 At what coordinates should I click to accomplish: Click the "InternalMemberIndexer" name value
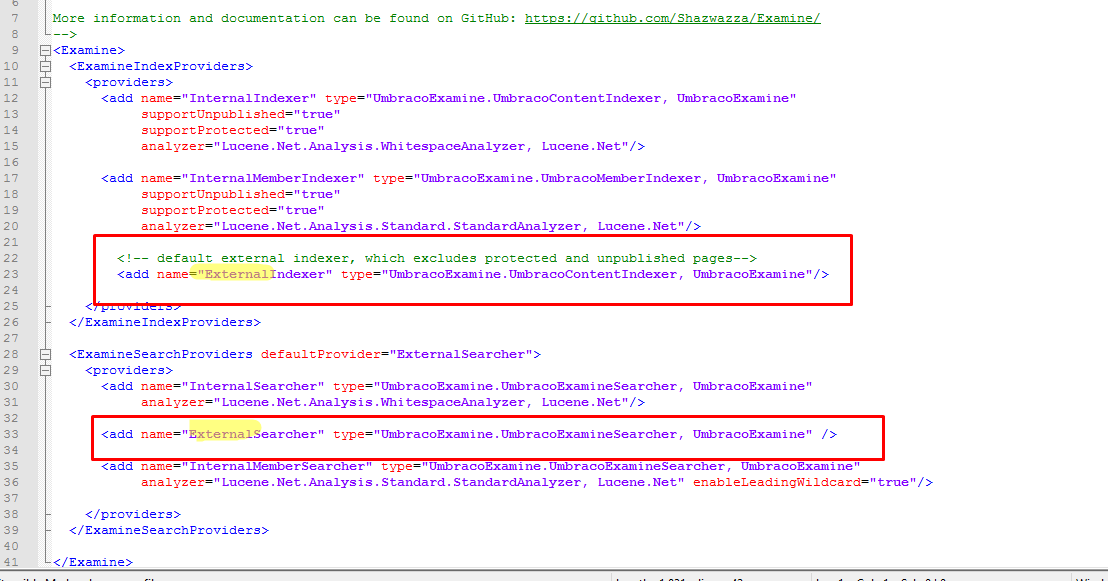point(273,178)
